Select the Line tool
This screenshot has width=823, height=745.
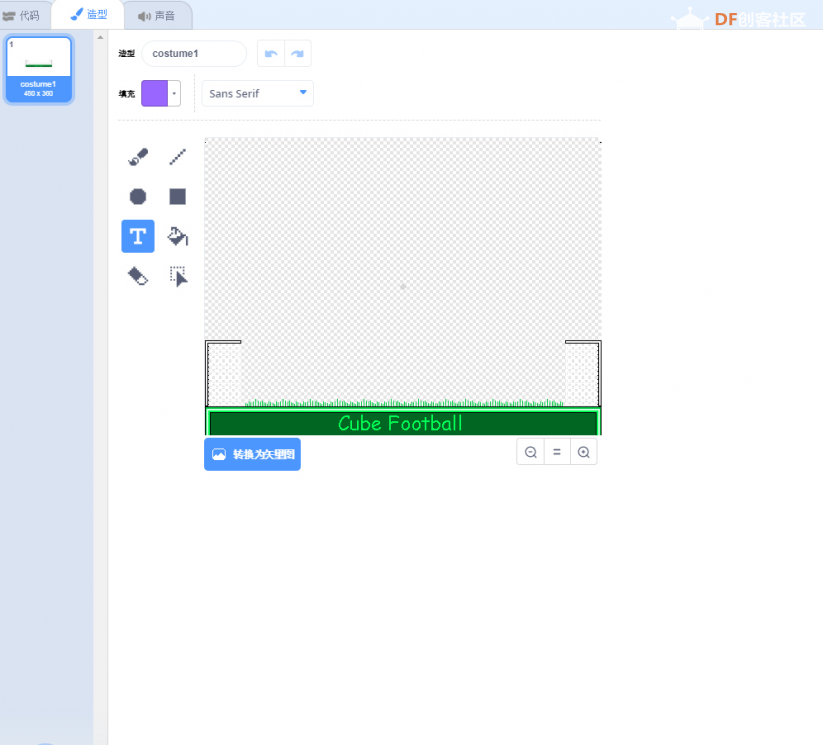[178, 156]
